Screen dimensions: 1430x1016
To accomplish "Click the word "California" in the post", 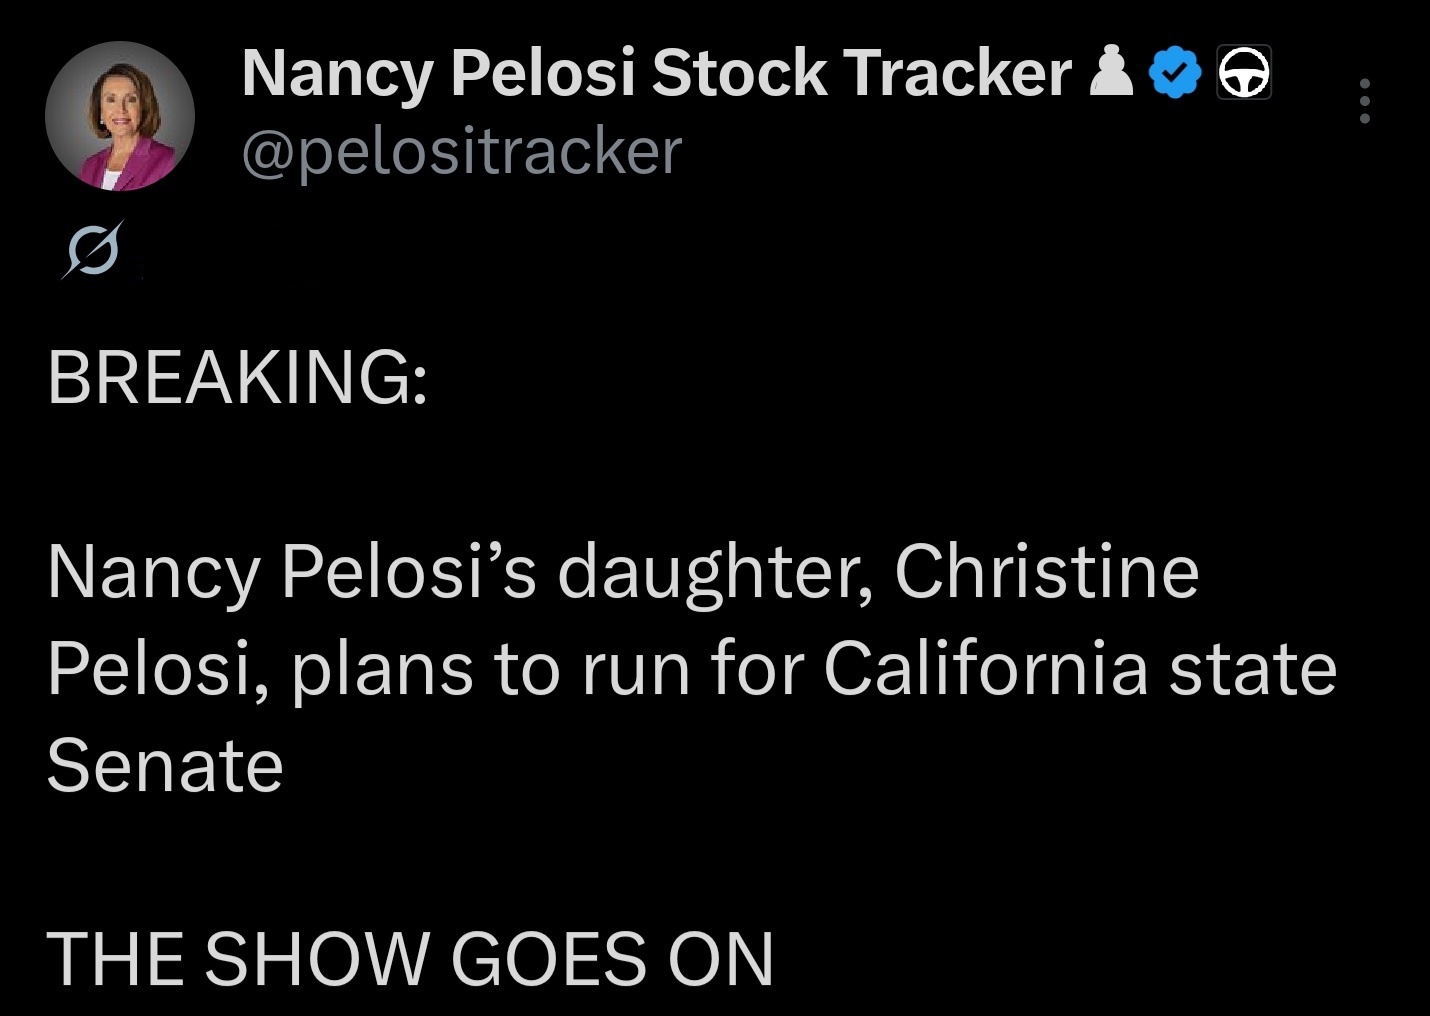I will (986, 668).
